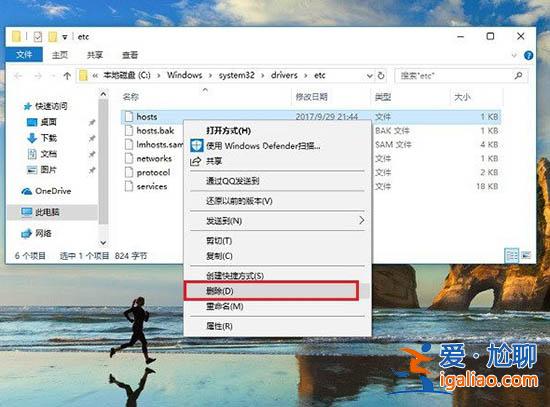
Task: Expand the ribbon with the chevron
Action: point(514,55)
